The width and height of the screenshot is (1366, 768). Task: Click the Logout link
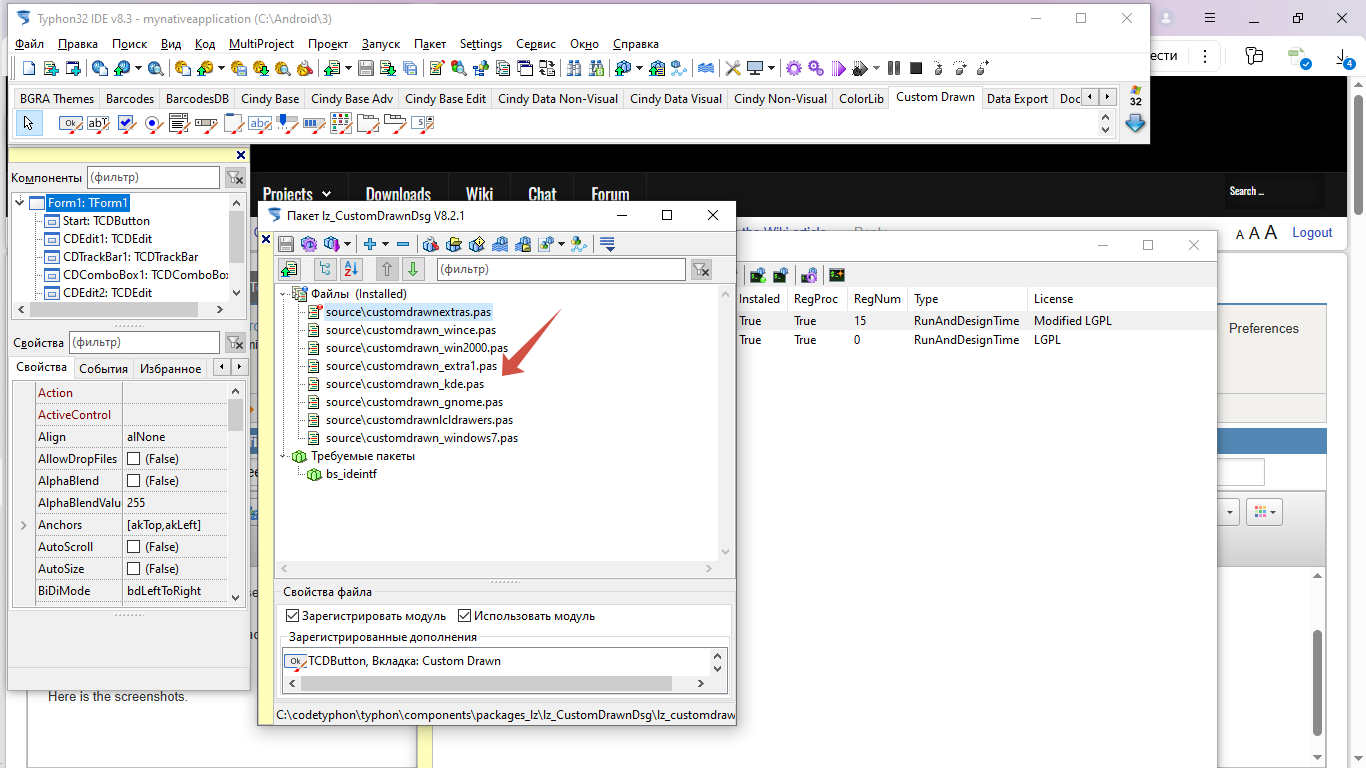pyautogui.click(x=1312, y=232)
